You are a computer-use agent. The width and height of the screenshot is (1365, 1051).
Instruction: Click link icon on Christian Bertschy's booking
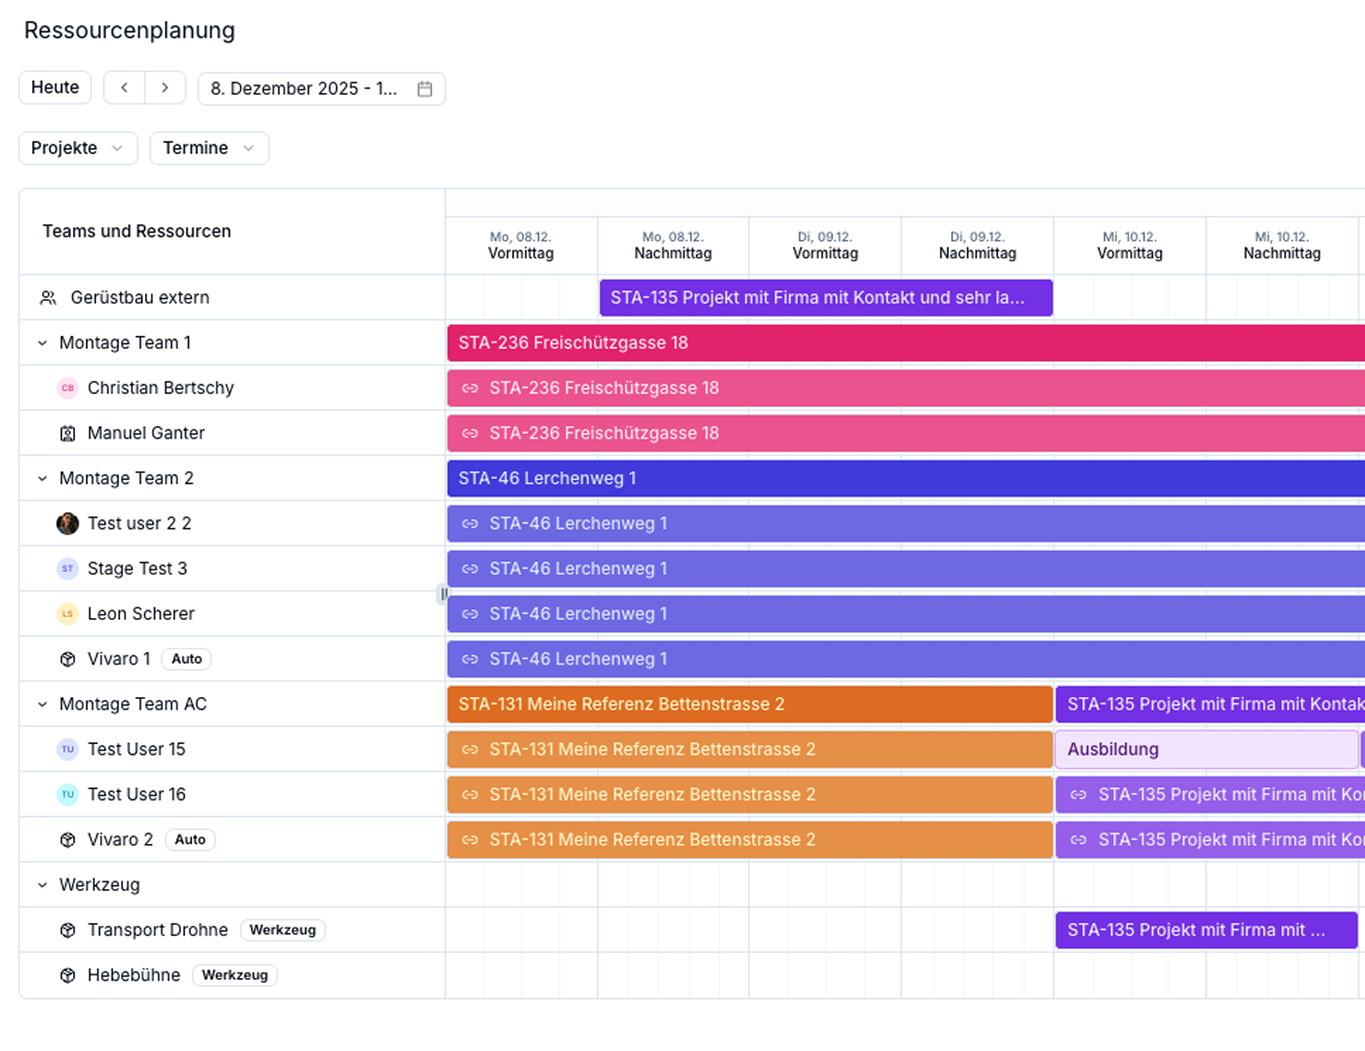pyautogui.click(x=470, y=388)
